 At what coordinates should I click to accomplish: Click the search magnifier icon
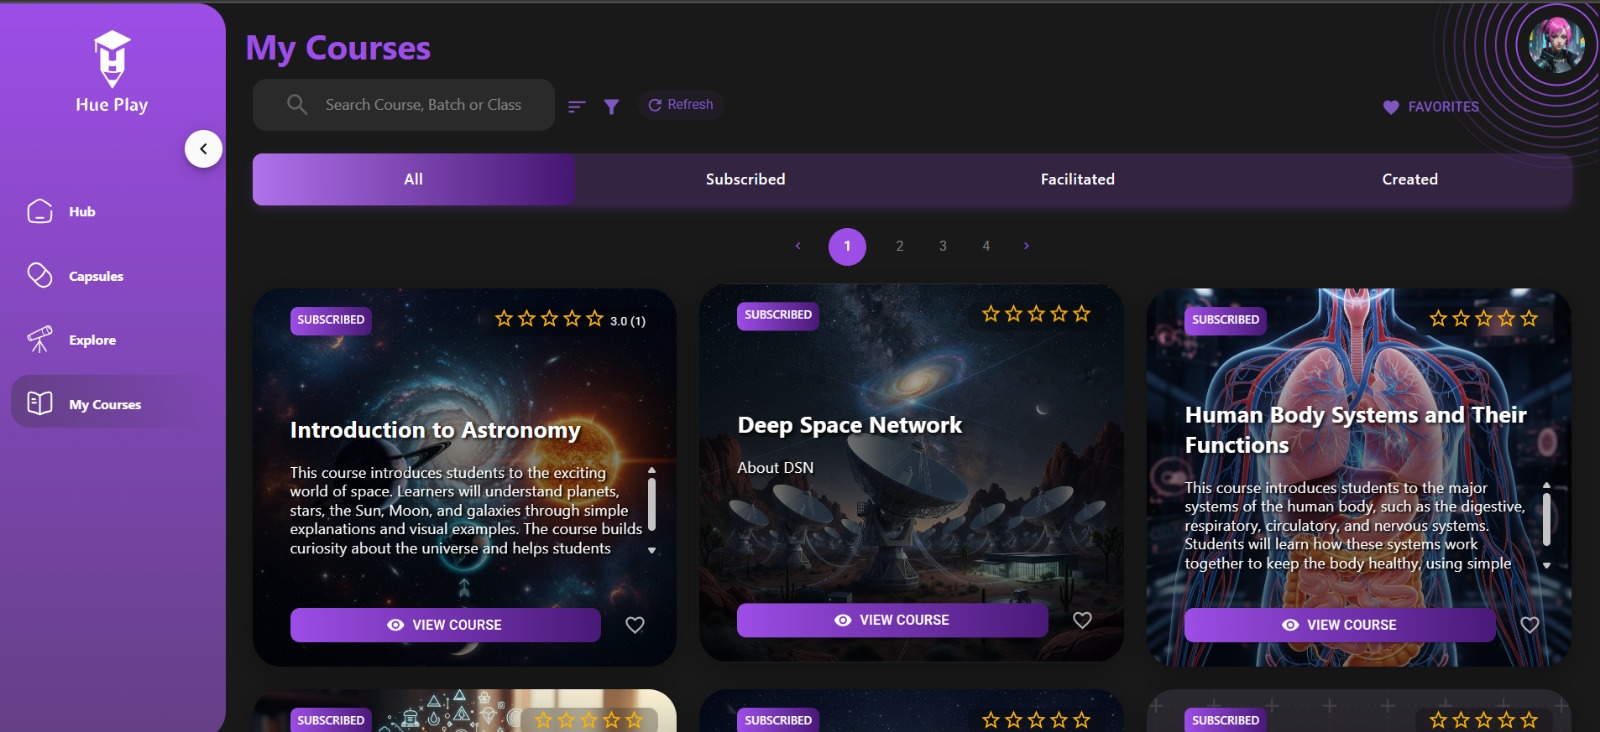click(297, 104)
